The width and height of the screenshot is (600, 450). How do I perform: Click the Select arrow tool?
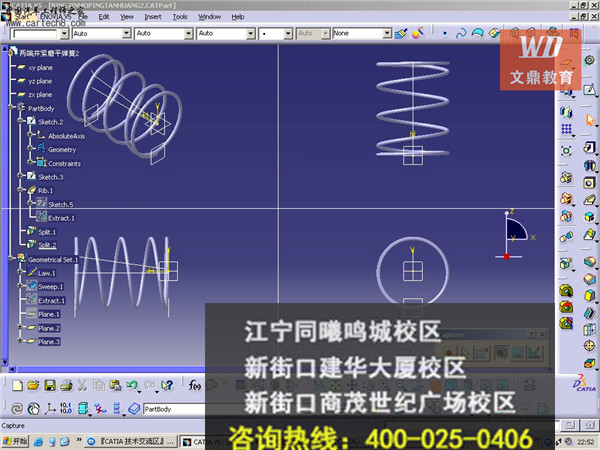(590, 120)
